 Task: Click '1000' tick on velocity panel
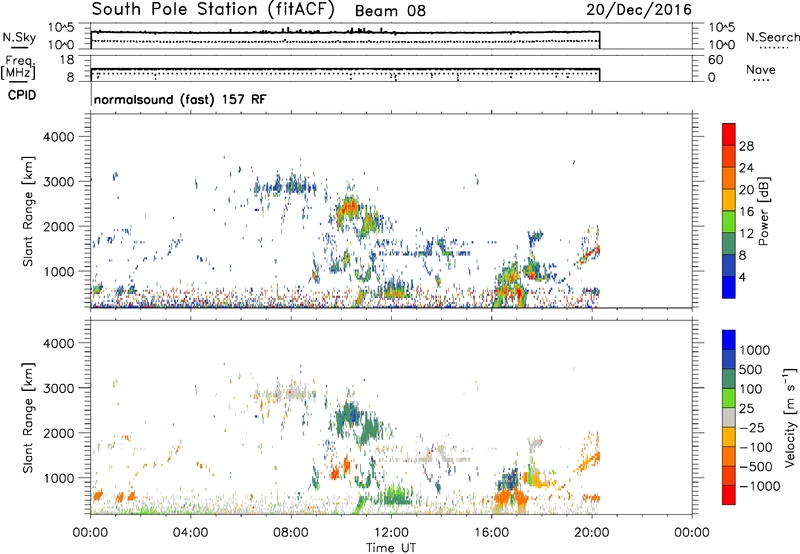click(59, 478)
